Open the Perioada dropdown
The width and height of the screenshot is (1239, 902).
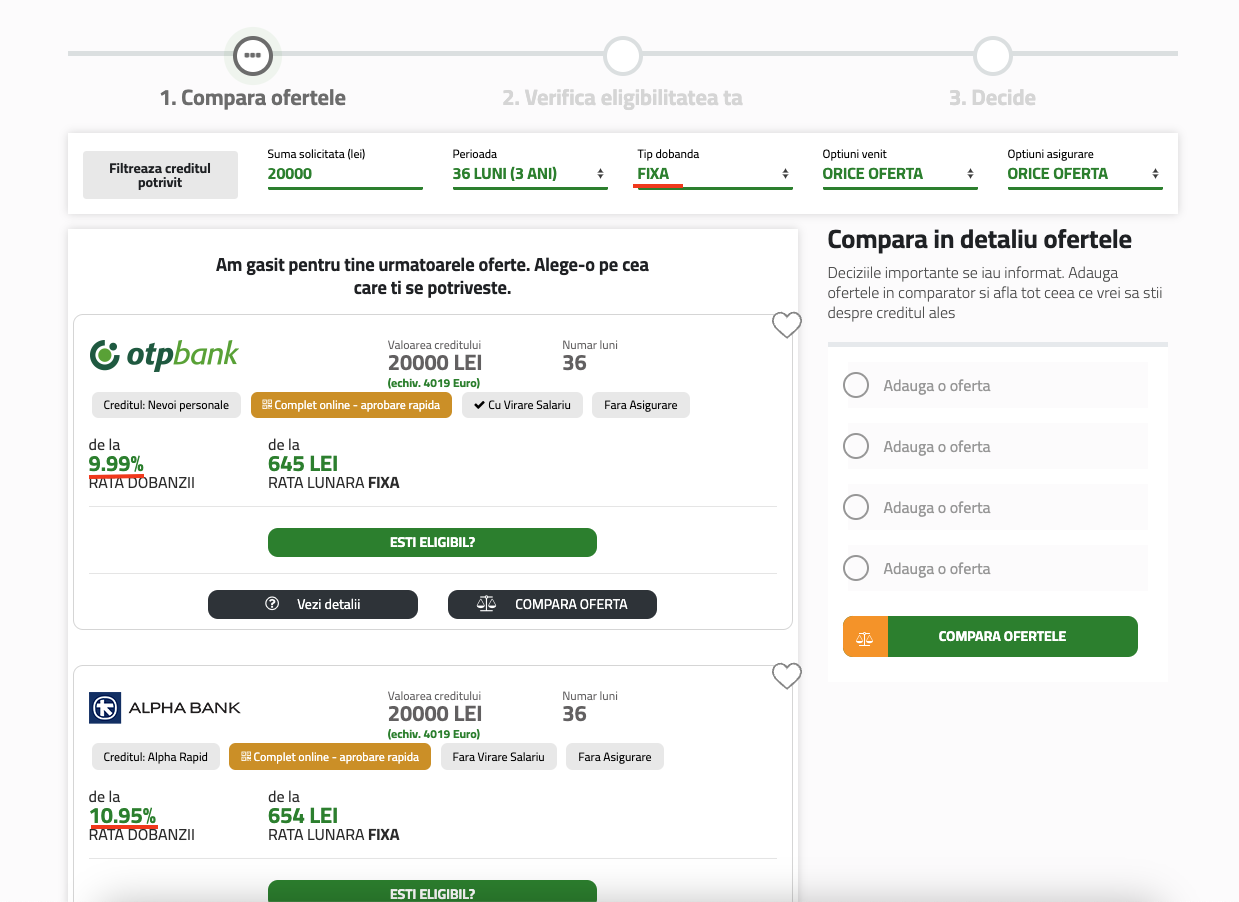pos(530,174)
